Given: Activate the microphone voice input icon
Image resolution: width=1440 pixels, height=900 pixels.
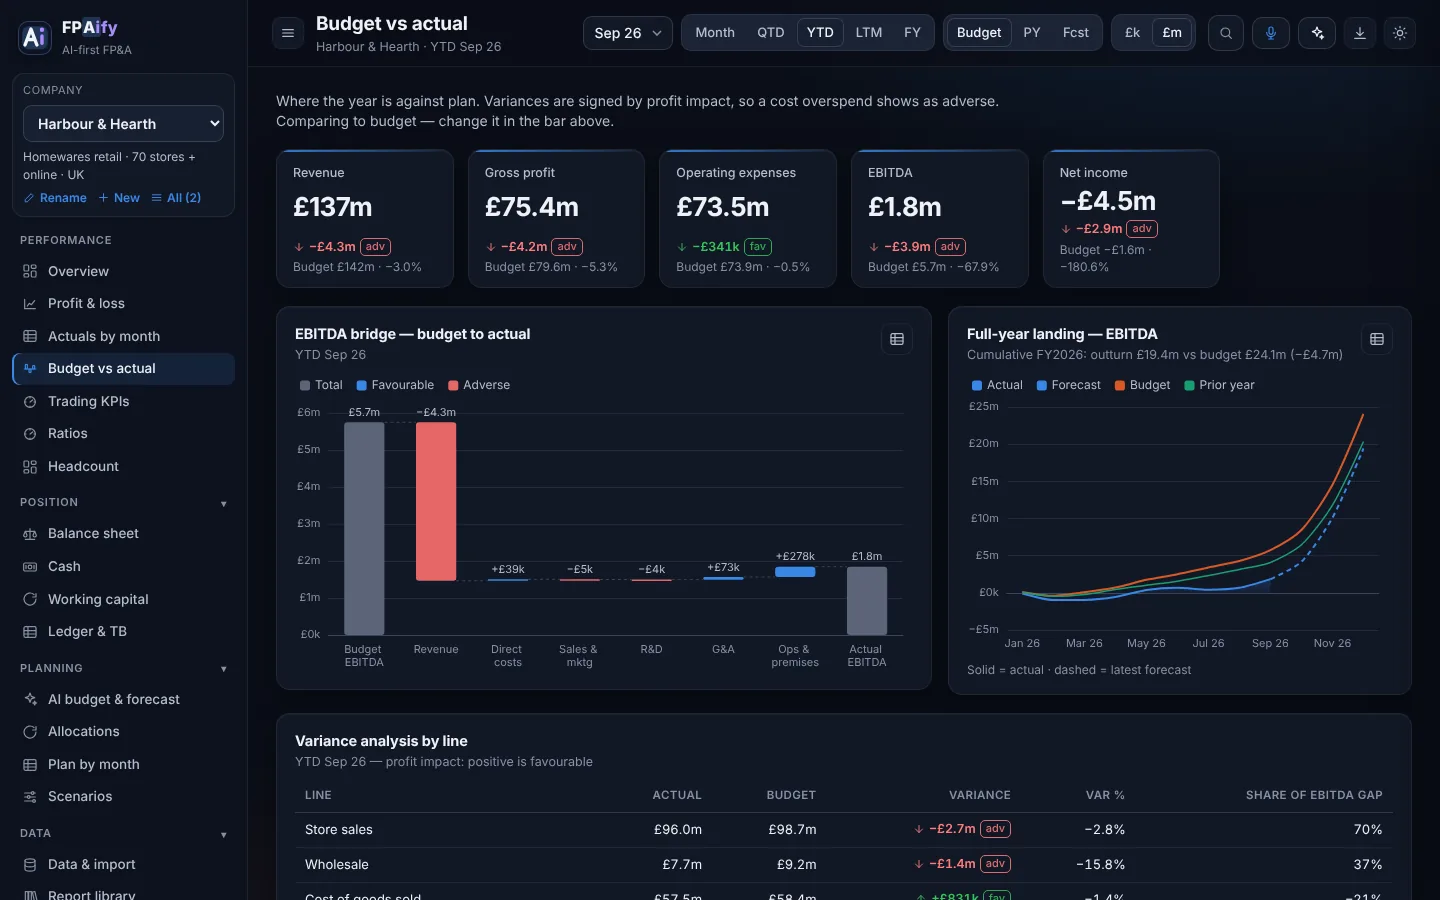Looking at the screenshot, I should tap(1271, 33).
